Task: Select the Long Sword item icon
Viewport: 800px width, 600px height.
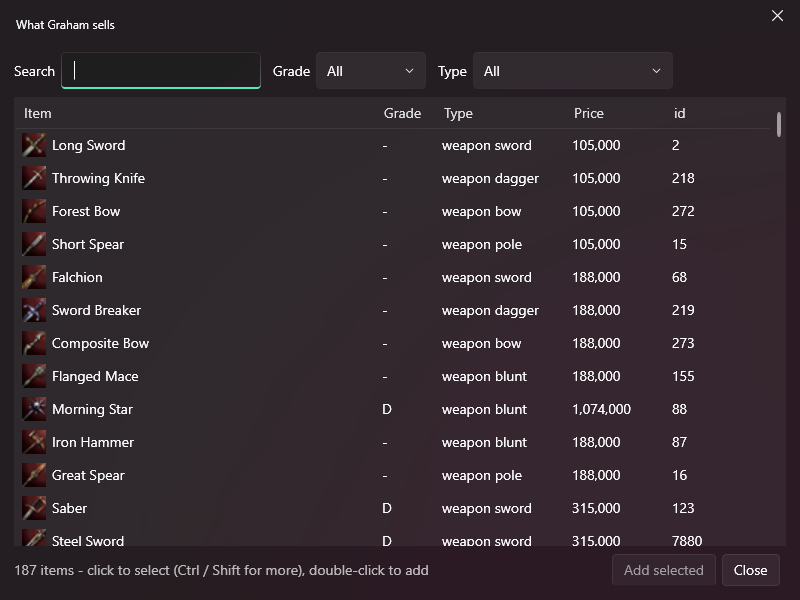Action: [34, 145]
